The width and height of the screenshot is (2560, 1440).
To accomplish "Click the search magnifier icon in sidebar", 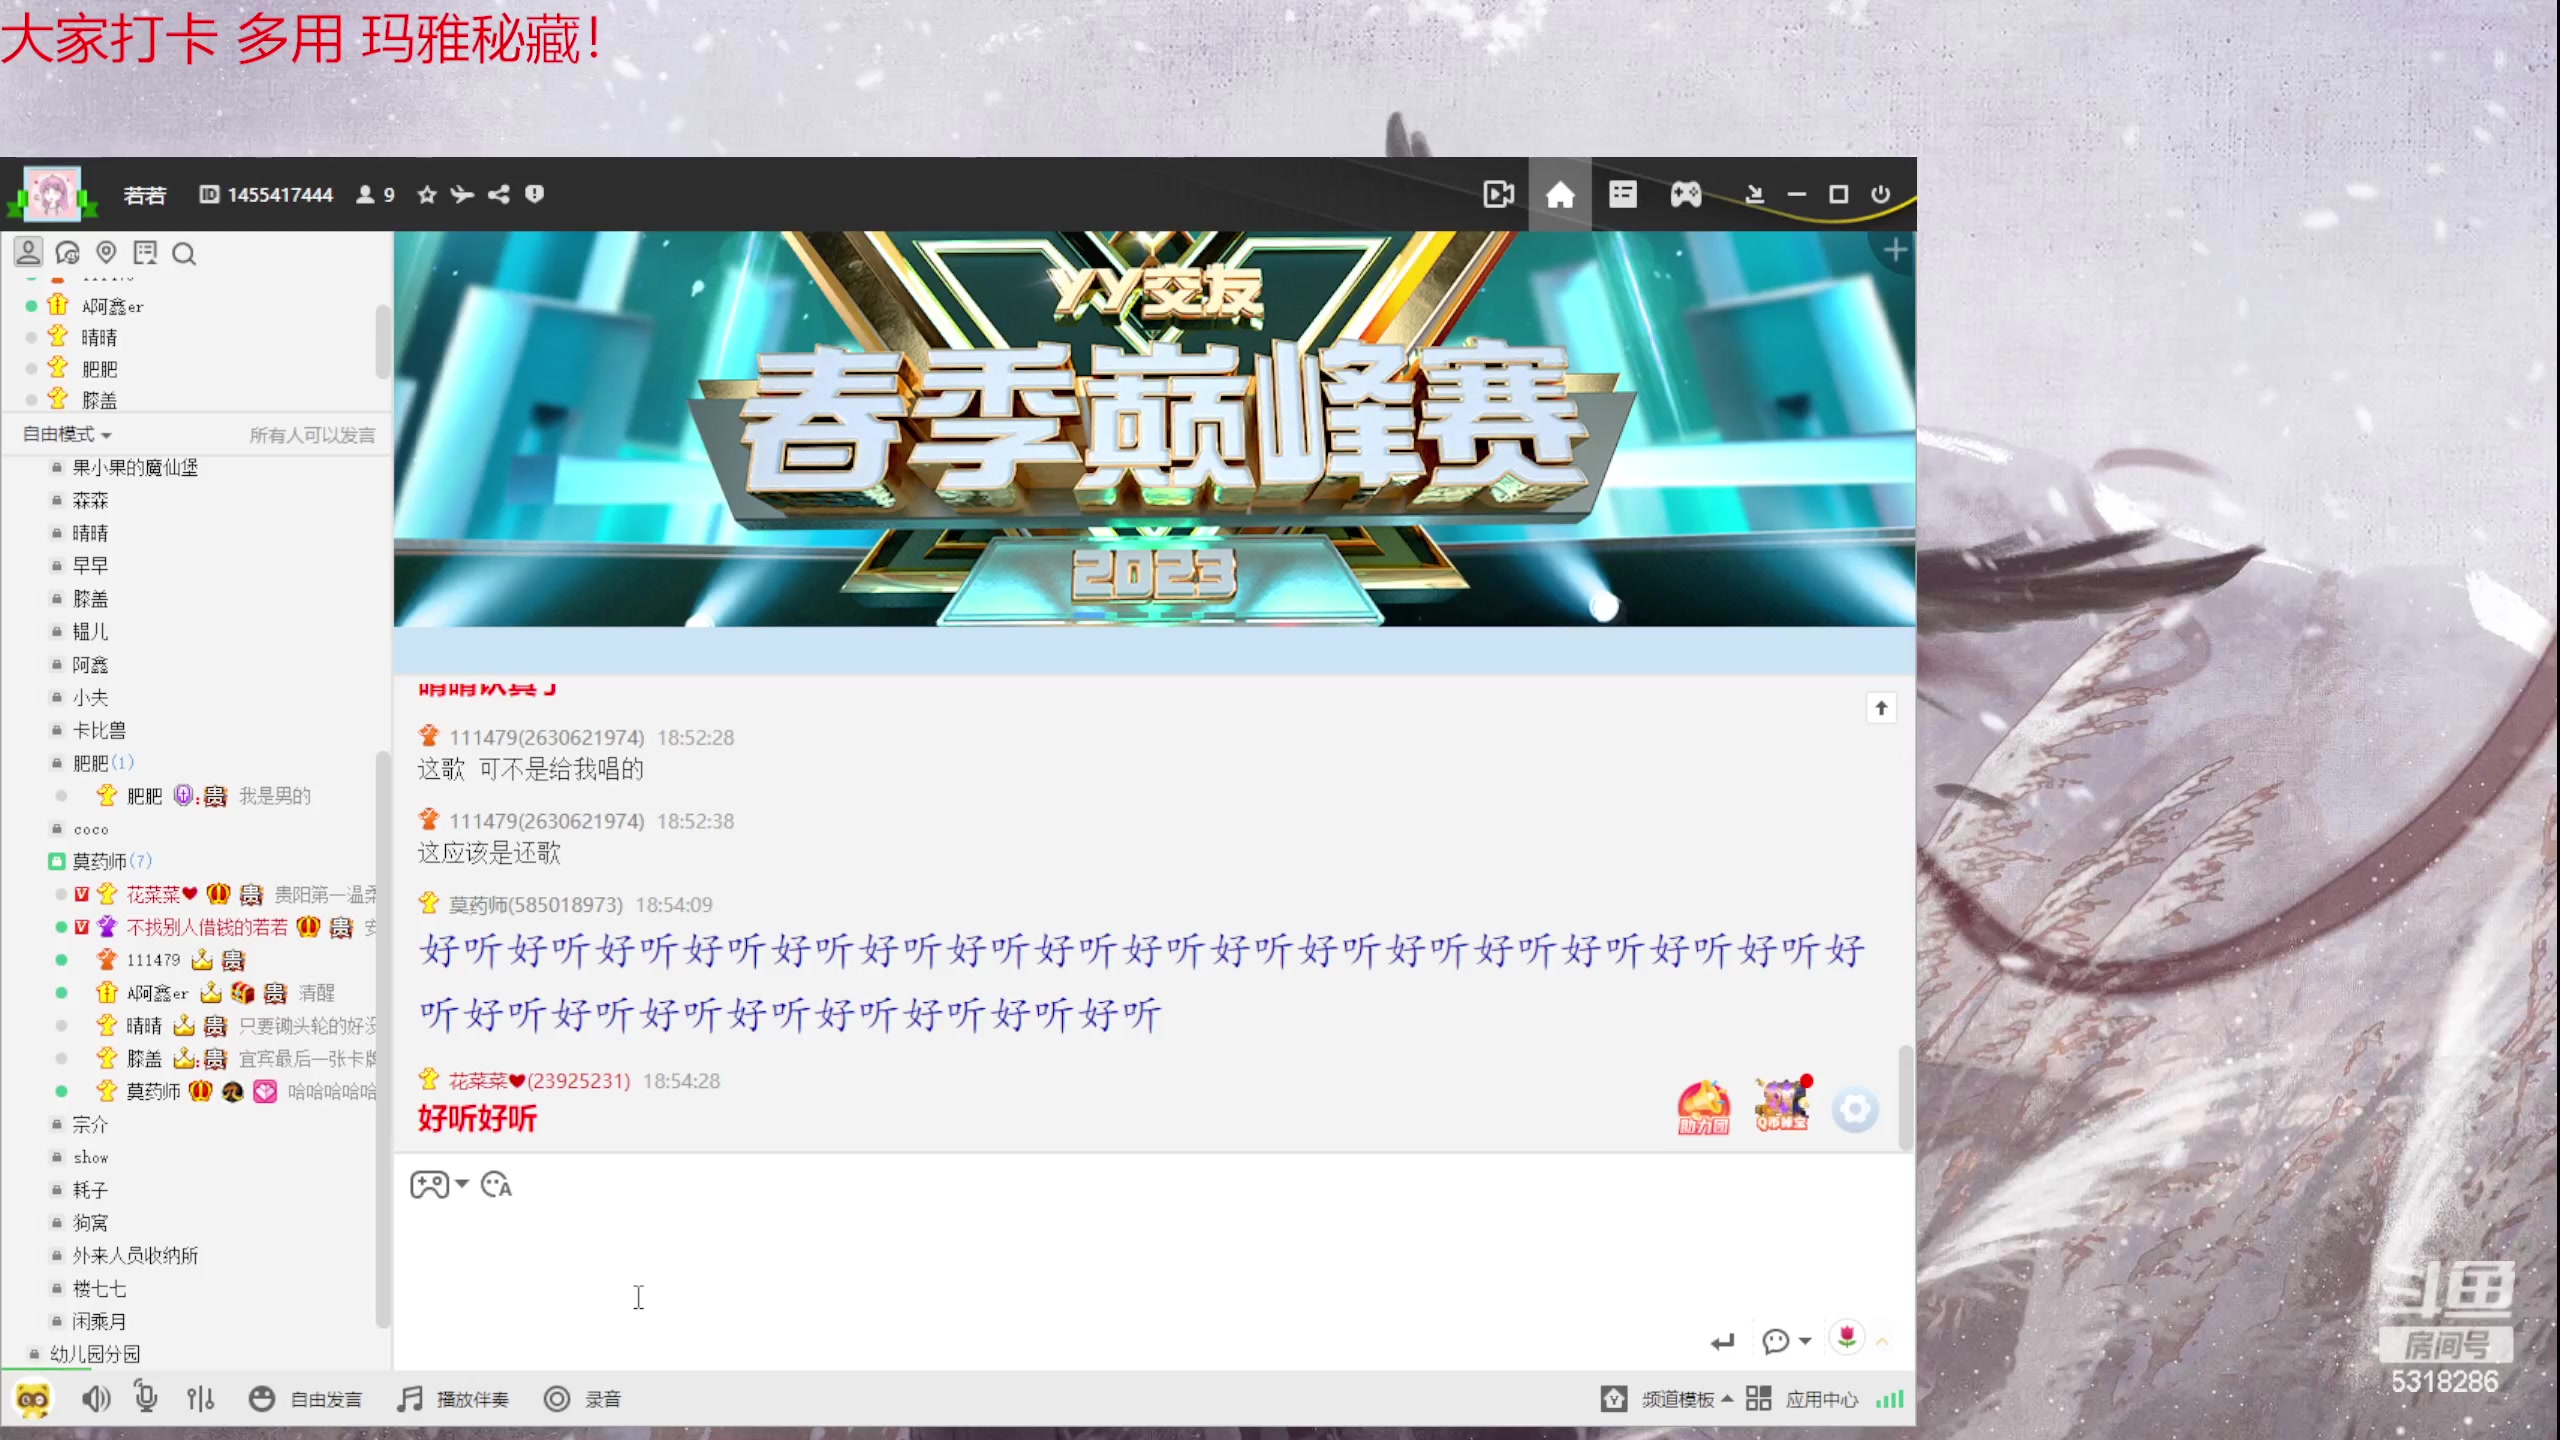I will (x=184, y=253).
